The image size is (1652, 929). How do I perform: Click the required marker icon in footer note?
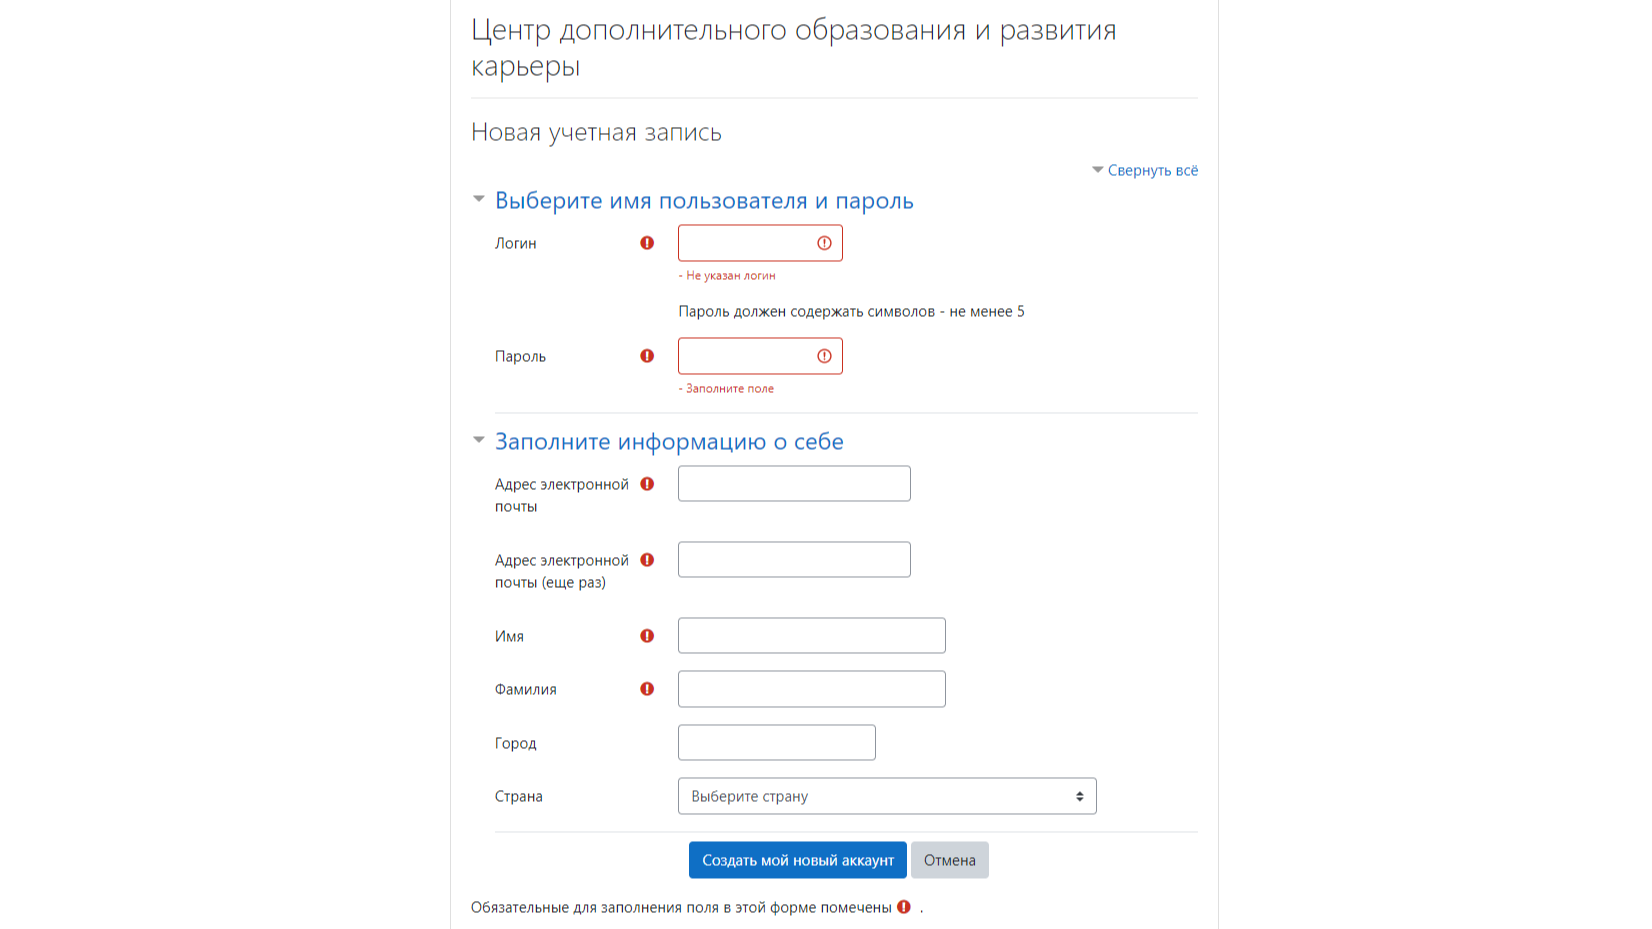(904, 907)
